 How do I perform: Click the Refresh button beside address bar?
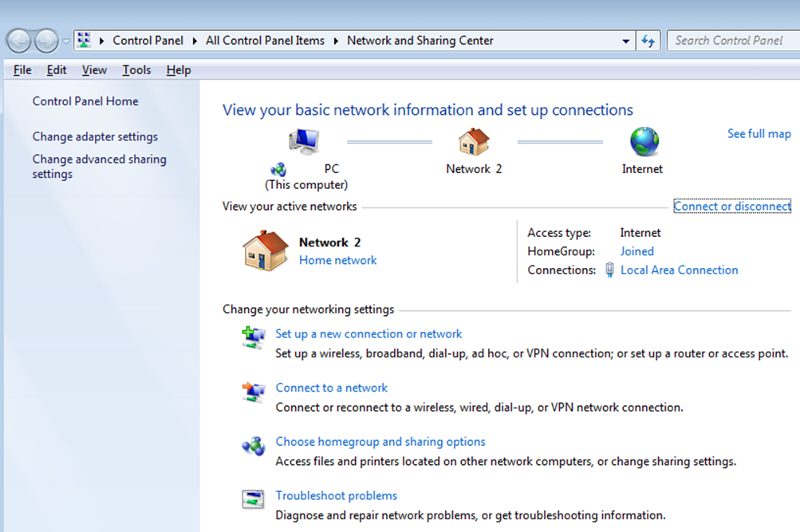648,41
